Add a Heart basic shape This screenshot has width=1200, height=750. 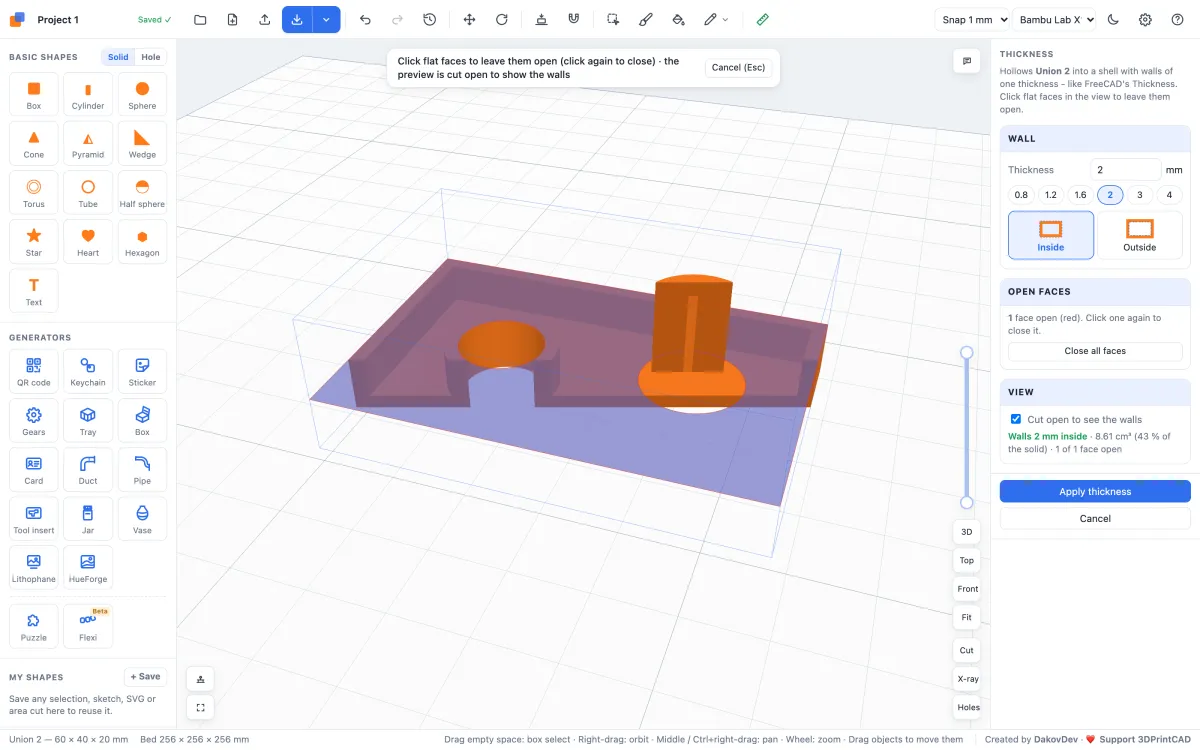(x=88, y=243)
